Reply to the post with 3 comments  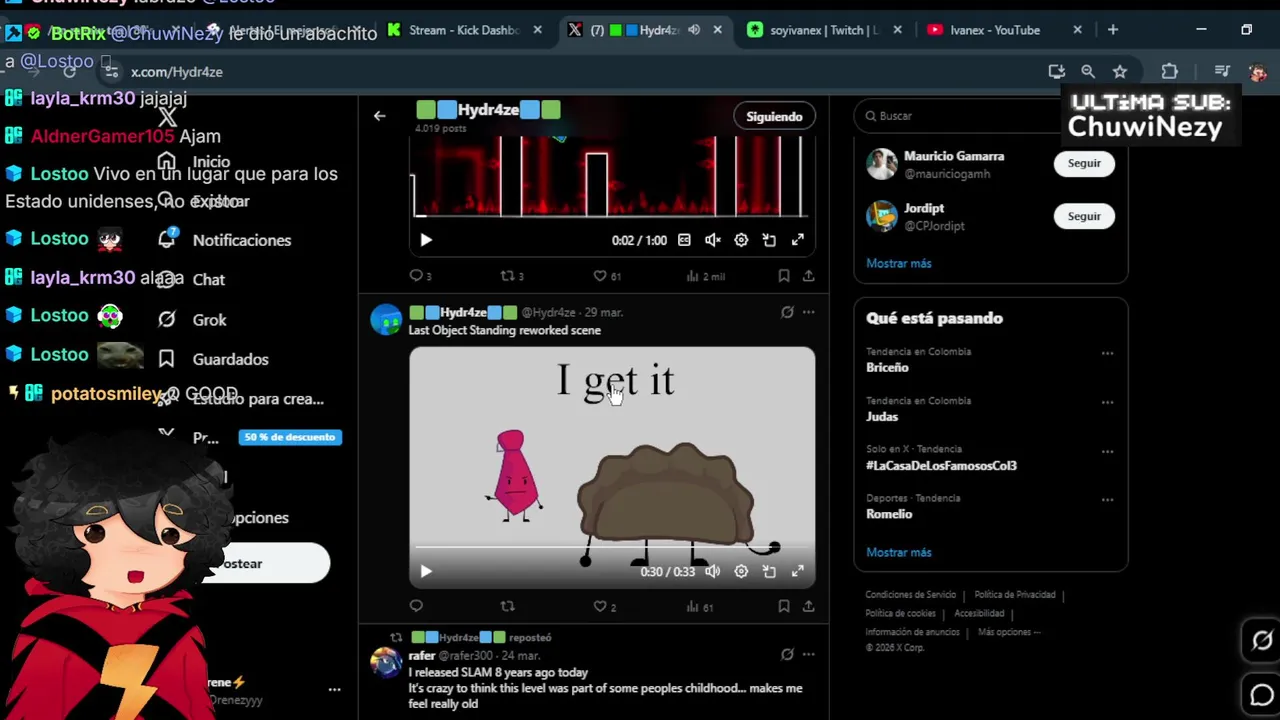[420, 276]
